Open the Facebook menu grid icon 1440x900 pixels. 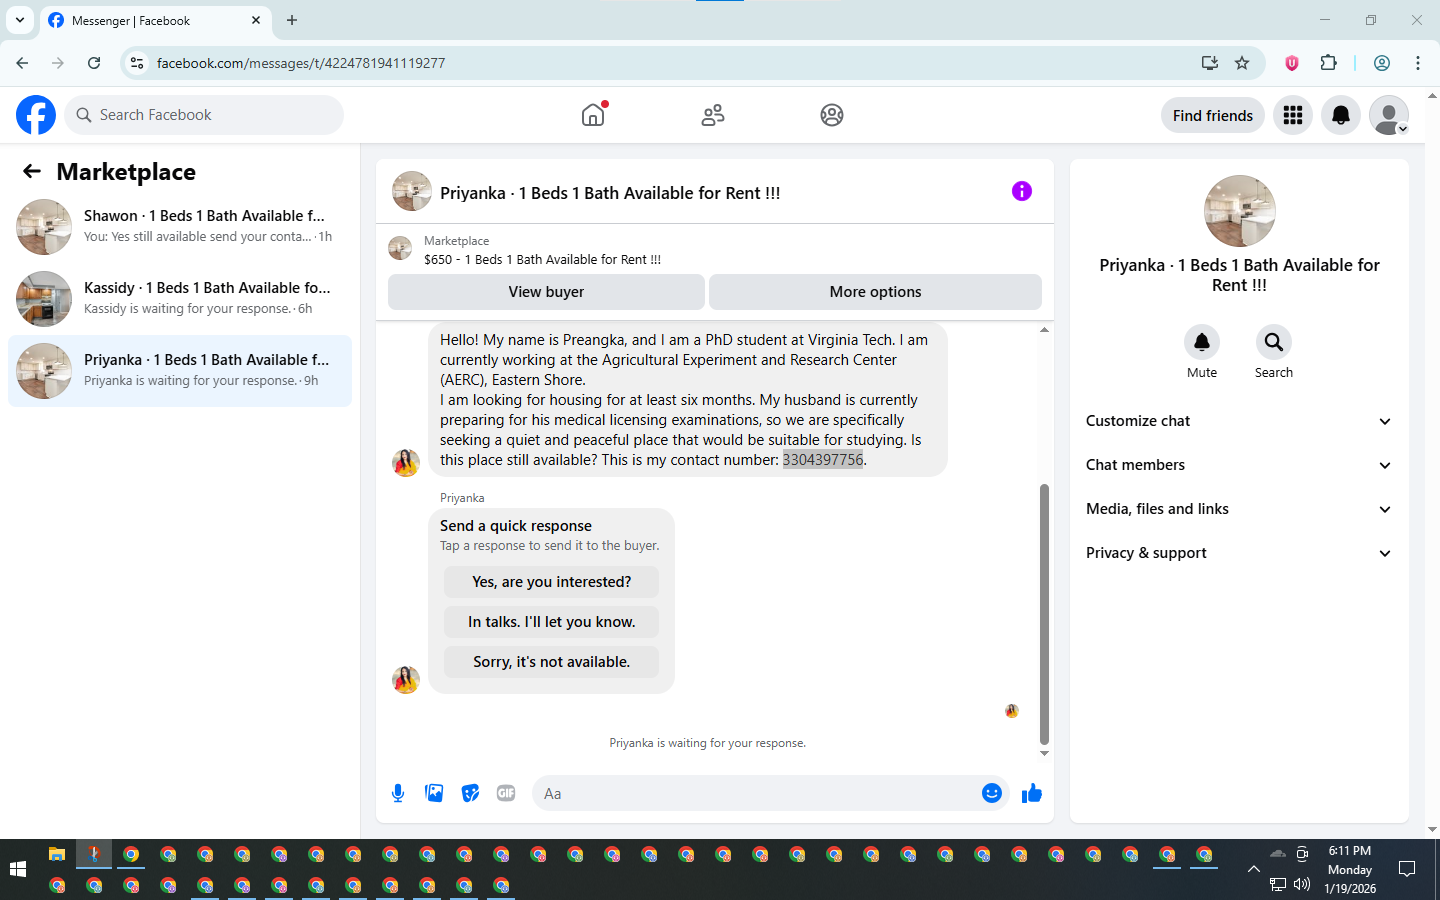point(1293,115)
